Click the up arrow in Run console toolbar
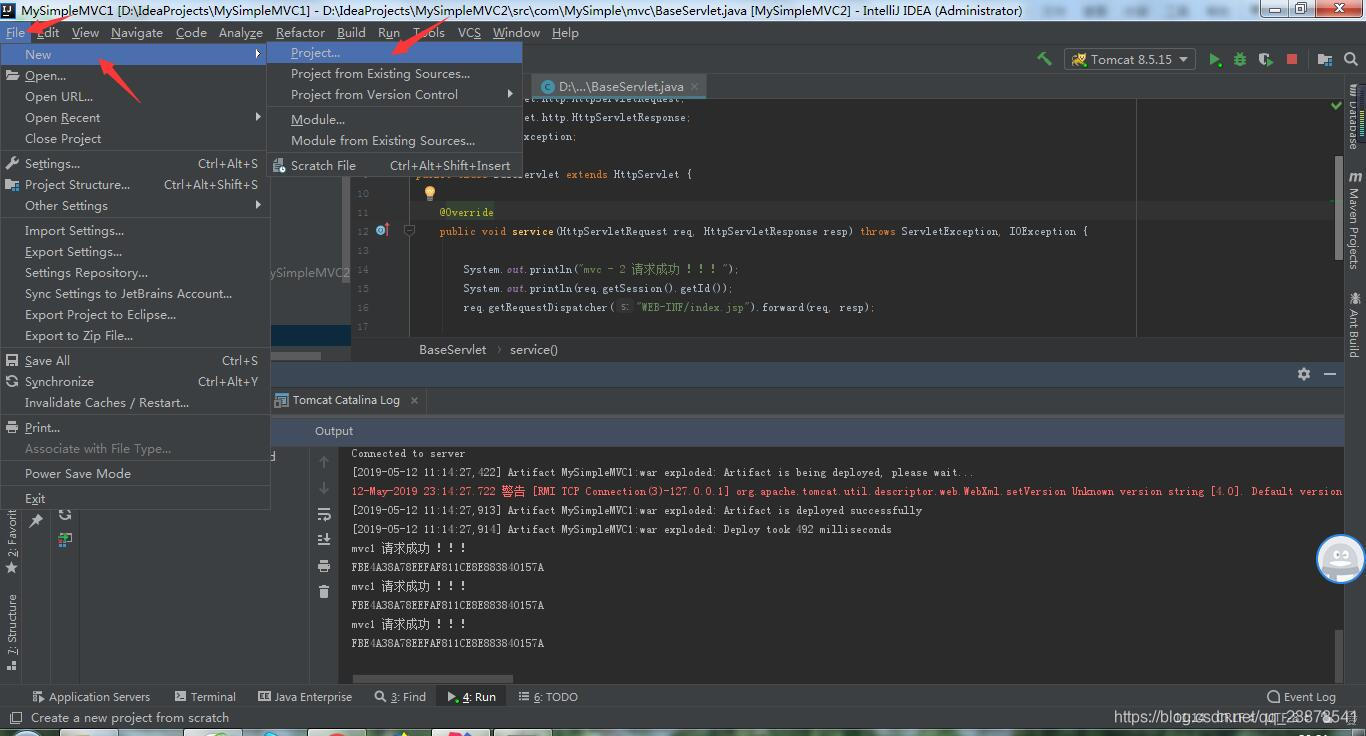Image resolution: width=1366 pixels, height=736 pixels. pyautogui.click(x=324, y=462)
